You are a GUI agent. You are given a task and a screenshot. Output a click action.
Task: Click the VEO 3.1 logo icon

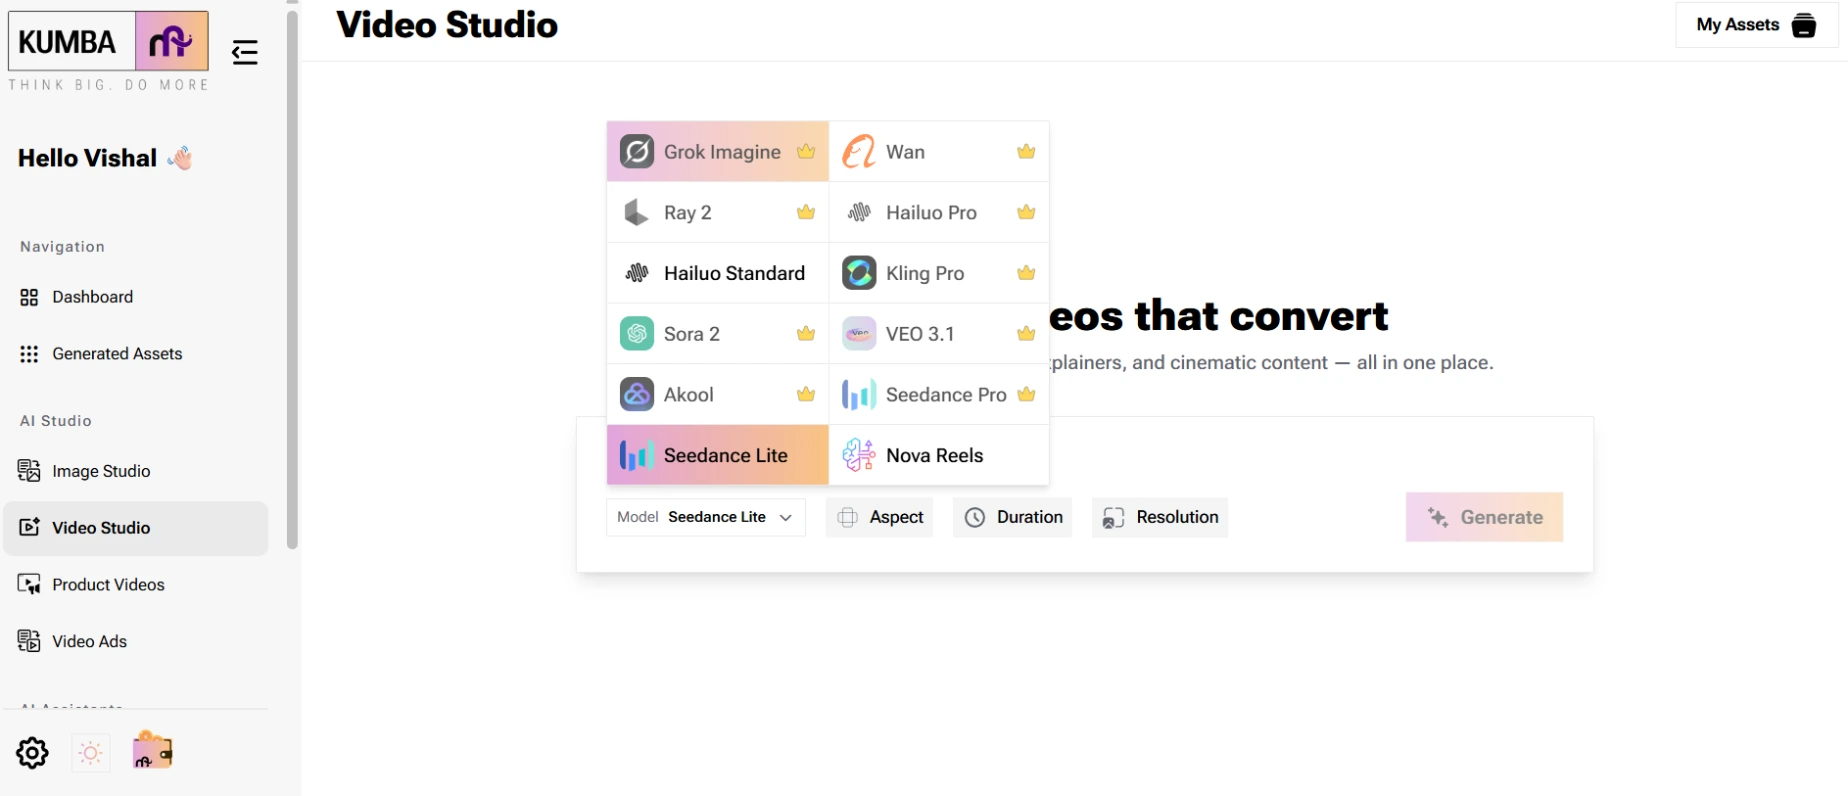click(x=859, y=334)
